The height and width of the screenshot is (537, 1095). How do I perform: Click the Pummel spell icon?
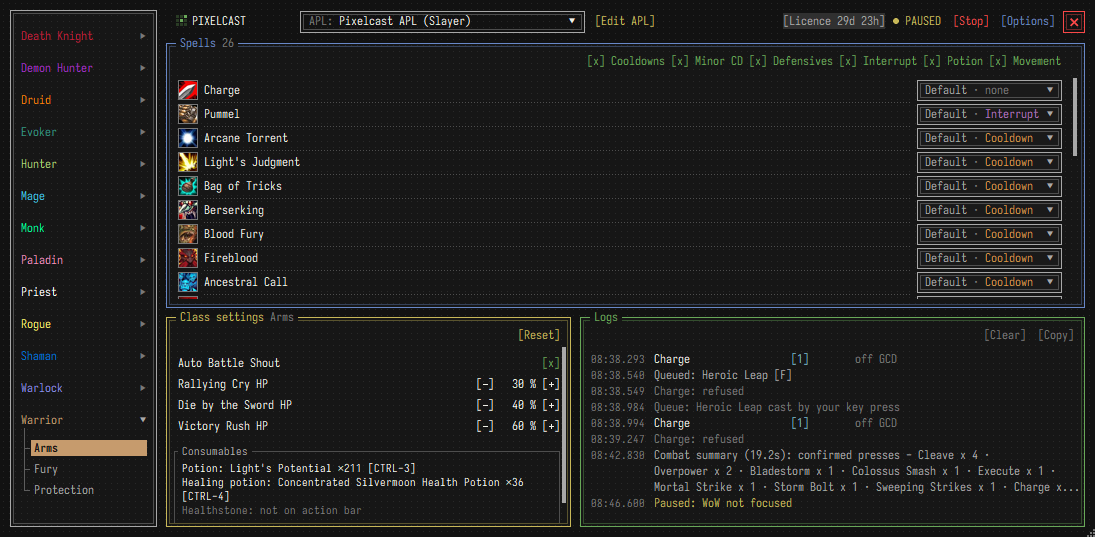coord(188,114)
